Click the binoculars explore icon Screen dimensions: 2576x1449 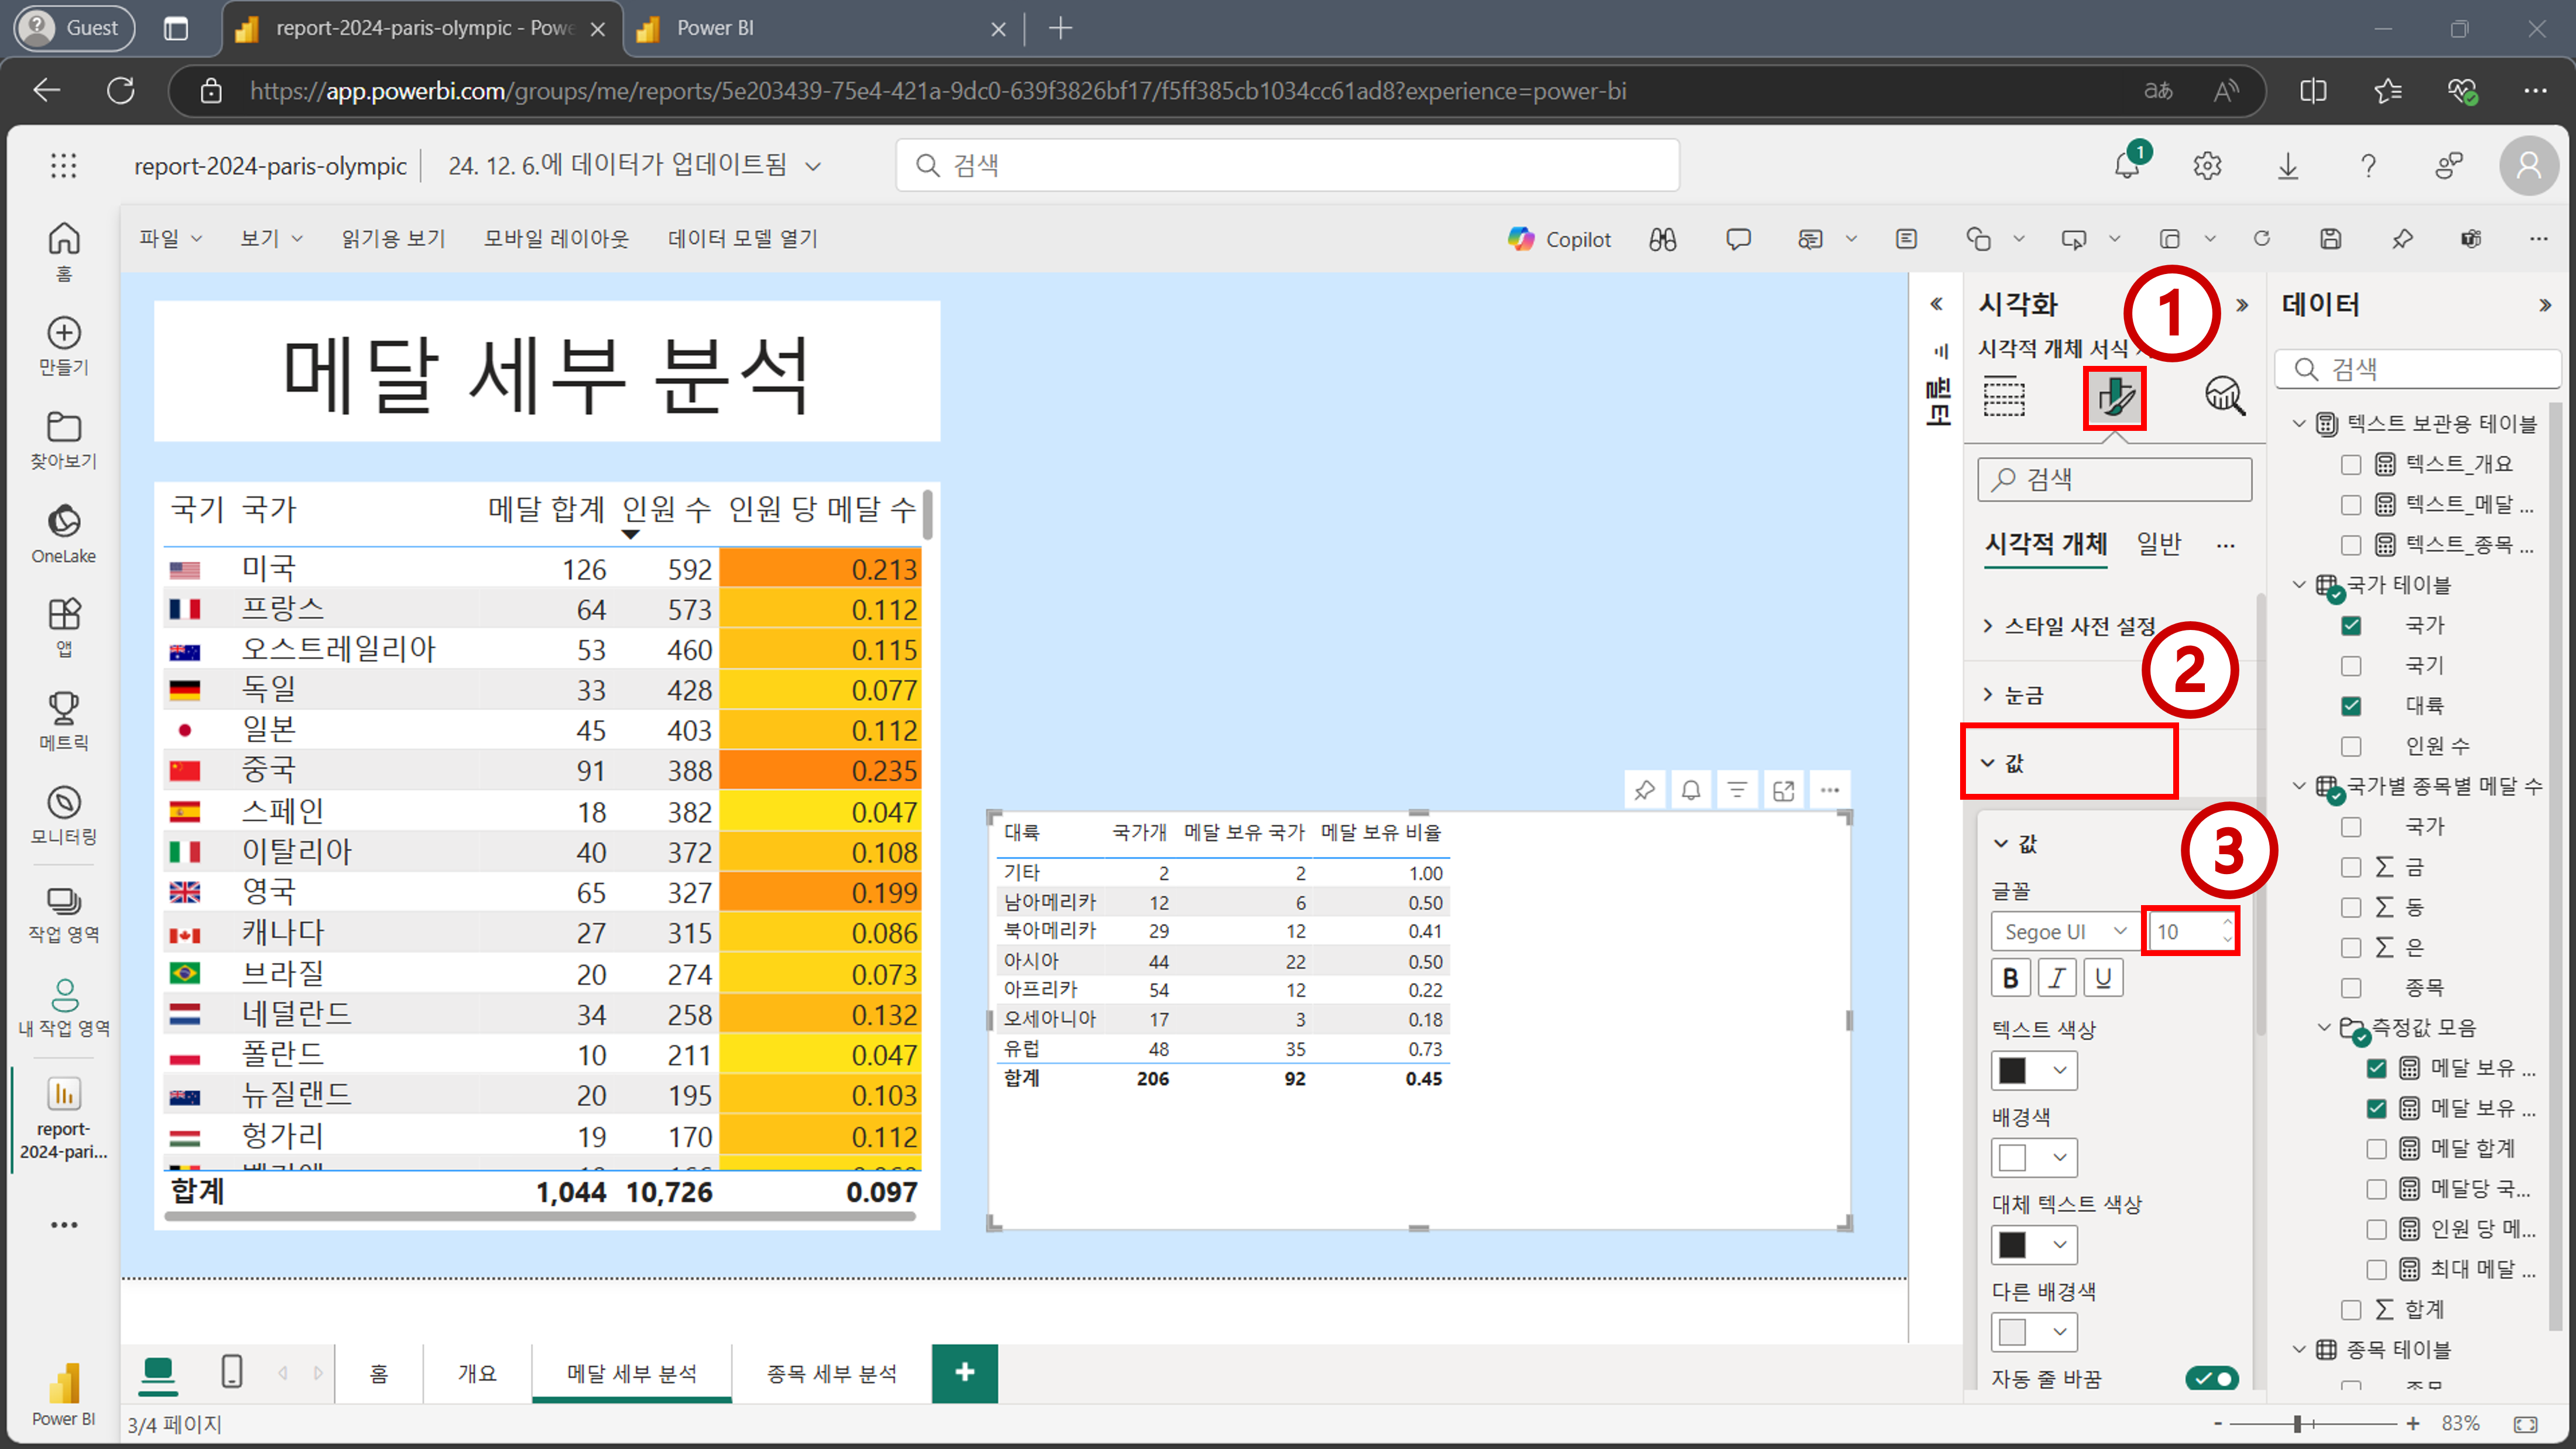[x=1663, y=239]
